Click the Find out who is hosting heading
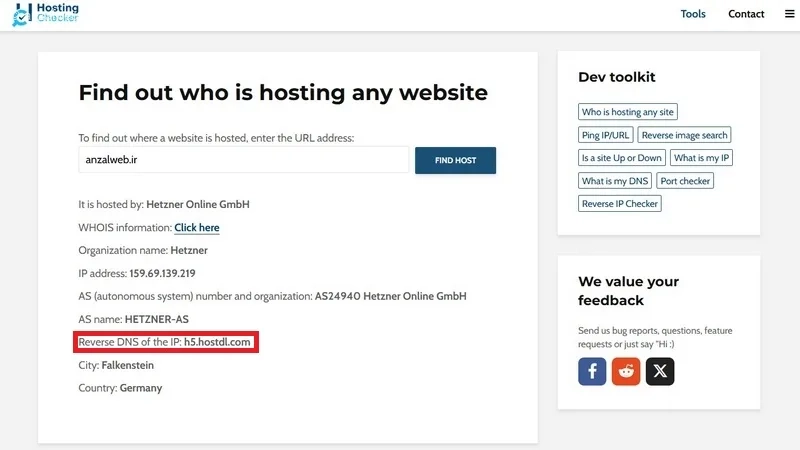 coord(283,93)
